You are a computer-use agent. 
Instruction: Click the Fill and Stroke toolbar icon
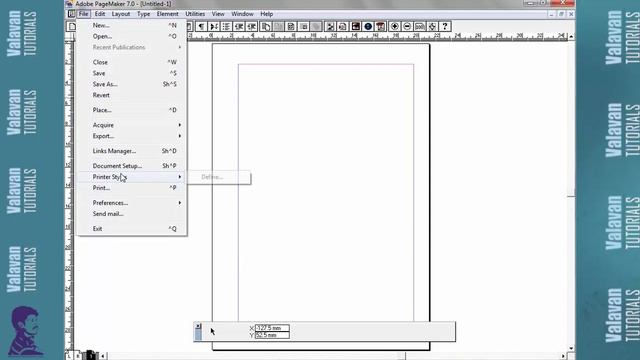[291, 27]
